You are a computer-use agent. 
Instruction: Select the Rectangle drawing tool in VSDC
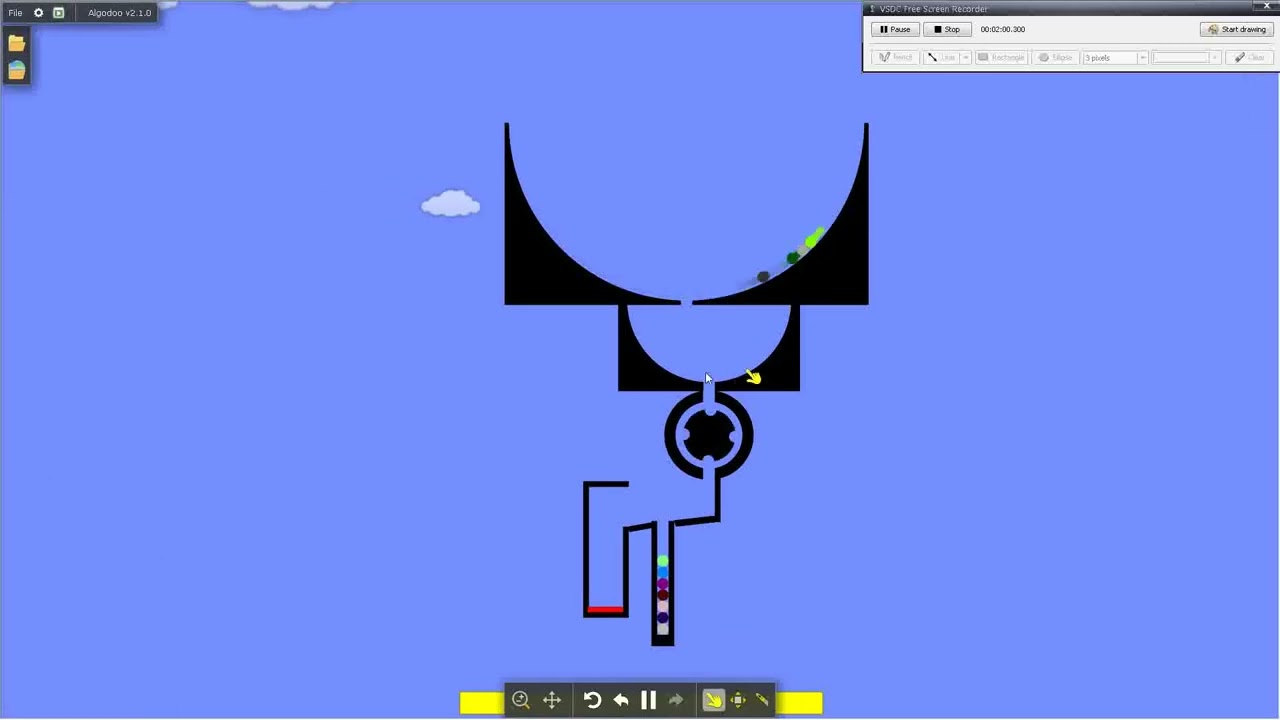pyautogui.click(x=1002, y=57)
